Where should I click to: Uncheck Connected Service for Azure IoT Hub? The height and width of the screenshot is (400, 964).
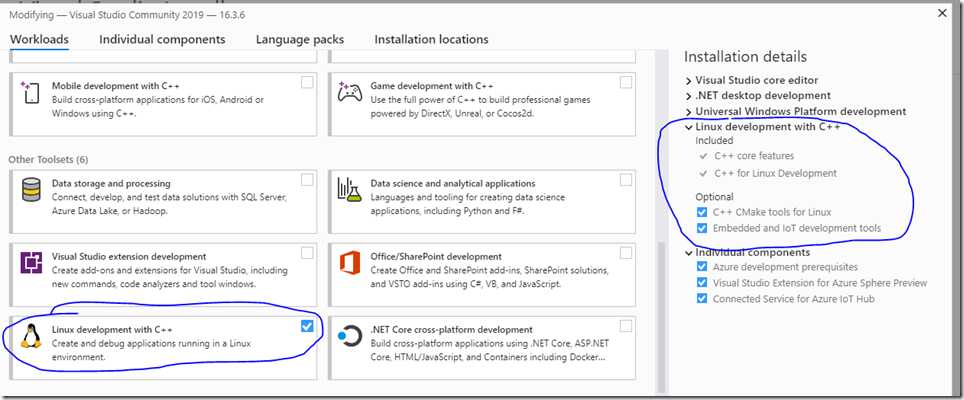[701, 299]
